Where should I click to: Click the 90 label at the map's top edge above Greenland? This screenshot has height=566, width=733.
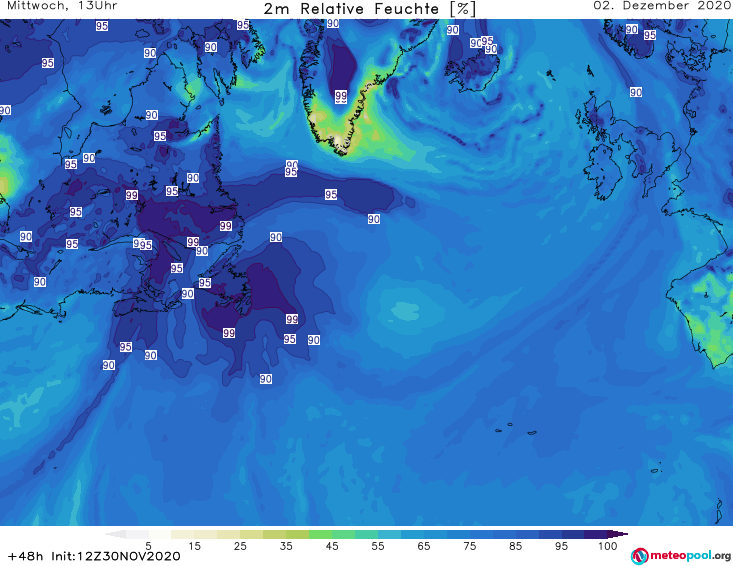[333, 23]
